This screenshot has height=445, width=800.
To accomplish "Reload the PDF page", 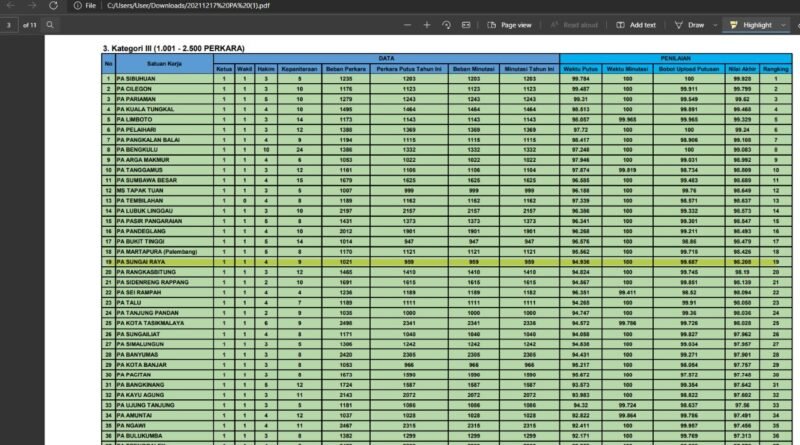I will pos(54,6).
